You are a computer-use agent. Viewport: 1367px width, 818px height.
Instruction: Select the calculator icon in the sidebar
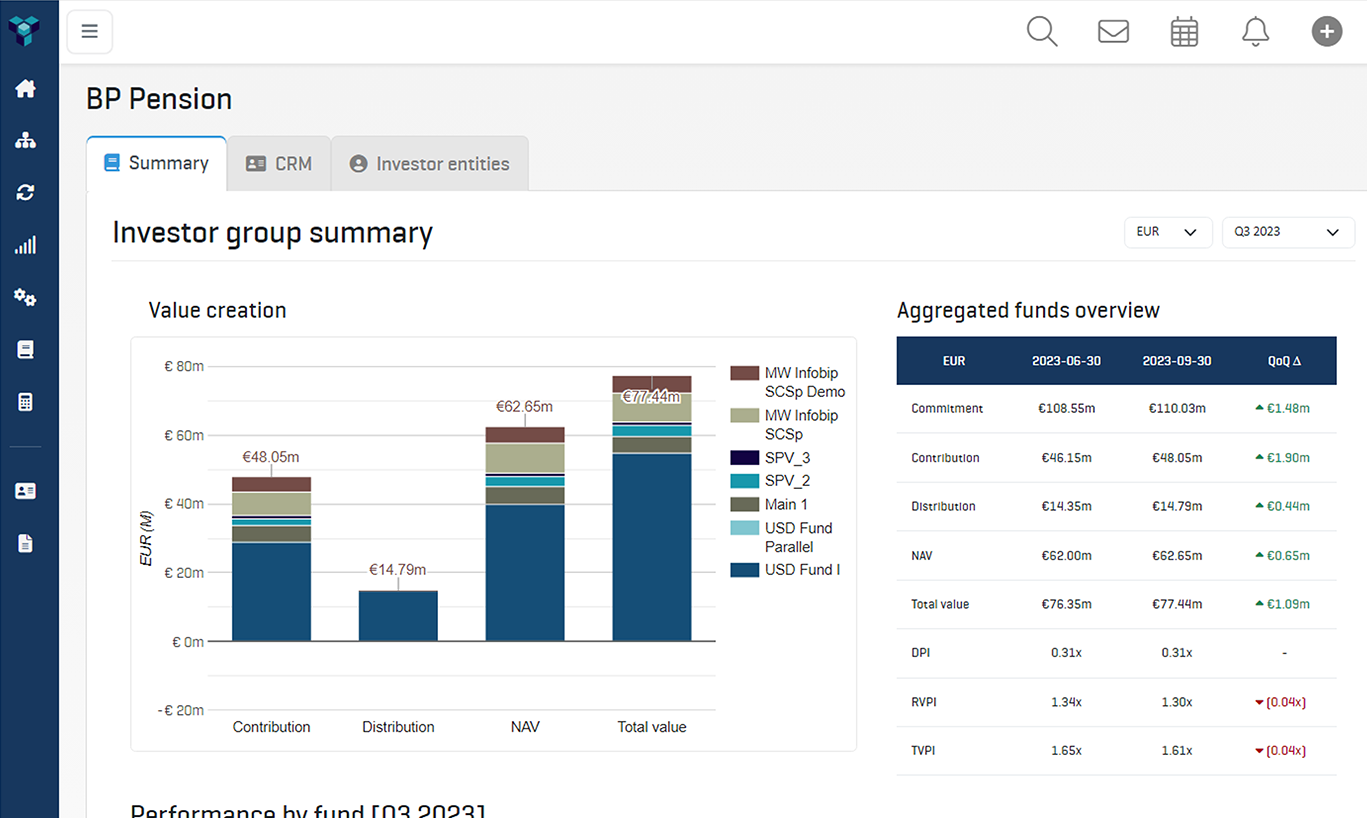(x=27, y=401)
